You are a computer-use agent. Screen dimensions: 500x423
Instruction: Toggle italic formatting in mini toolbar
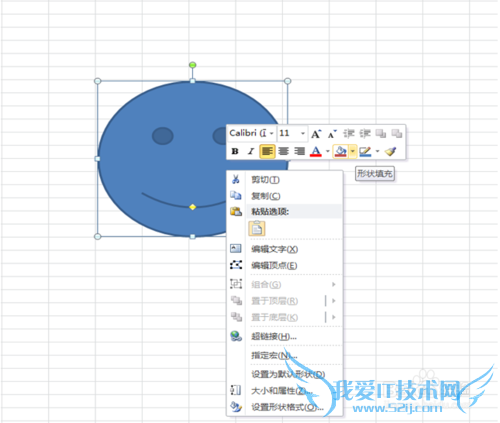(251, 151)
